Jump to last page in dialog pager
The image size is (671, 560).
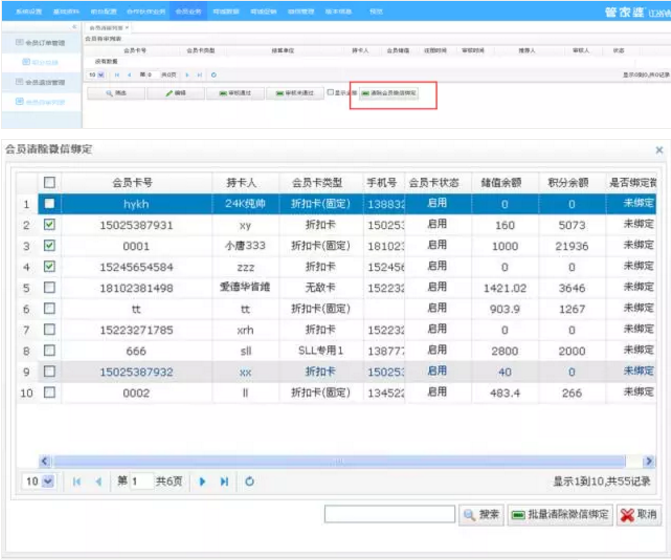(x=224, y=482)
